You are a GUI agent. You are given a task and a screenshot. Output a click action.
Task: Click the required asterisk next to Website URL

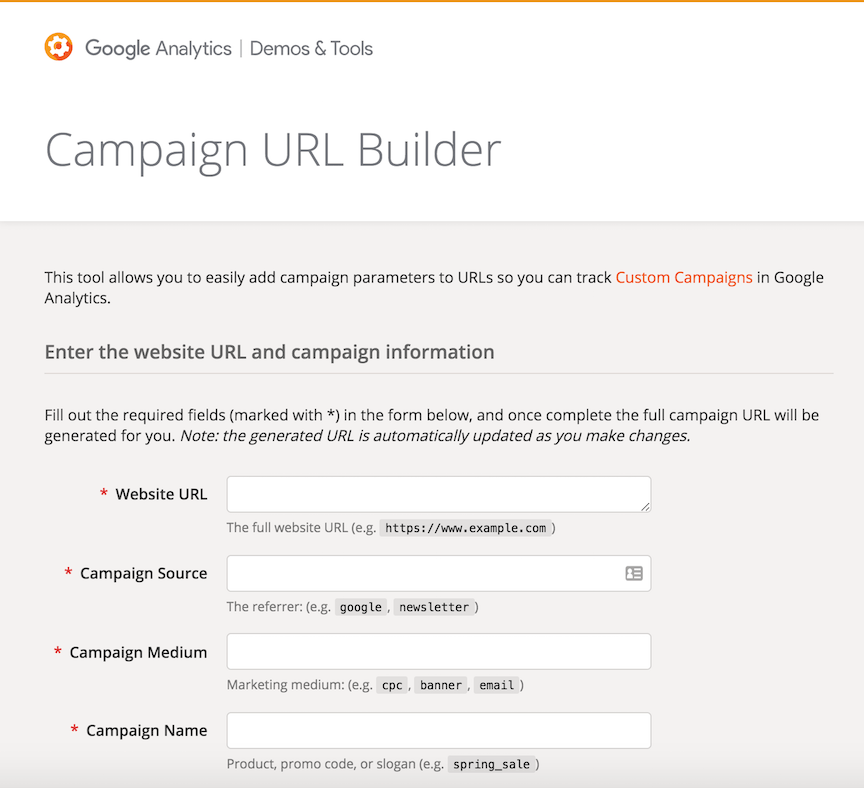coord(103,493)
